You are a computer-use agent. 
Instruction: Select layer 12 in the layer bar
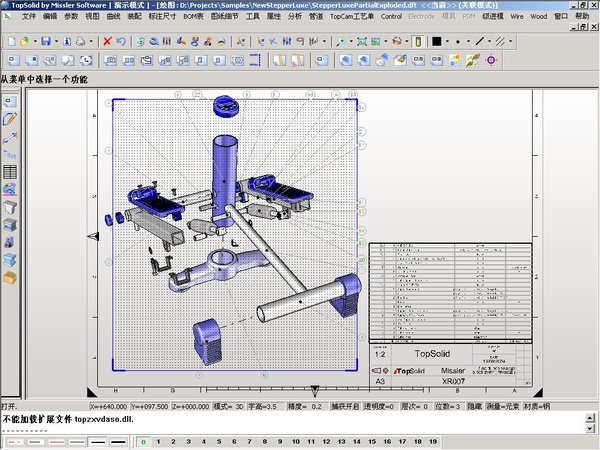pos(326,440)
